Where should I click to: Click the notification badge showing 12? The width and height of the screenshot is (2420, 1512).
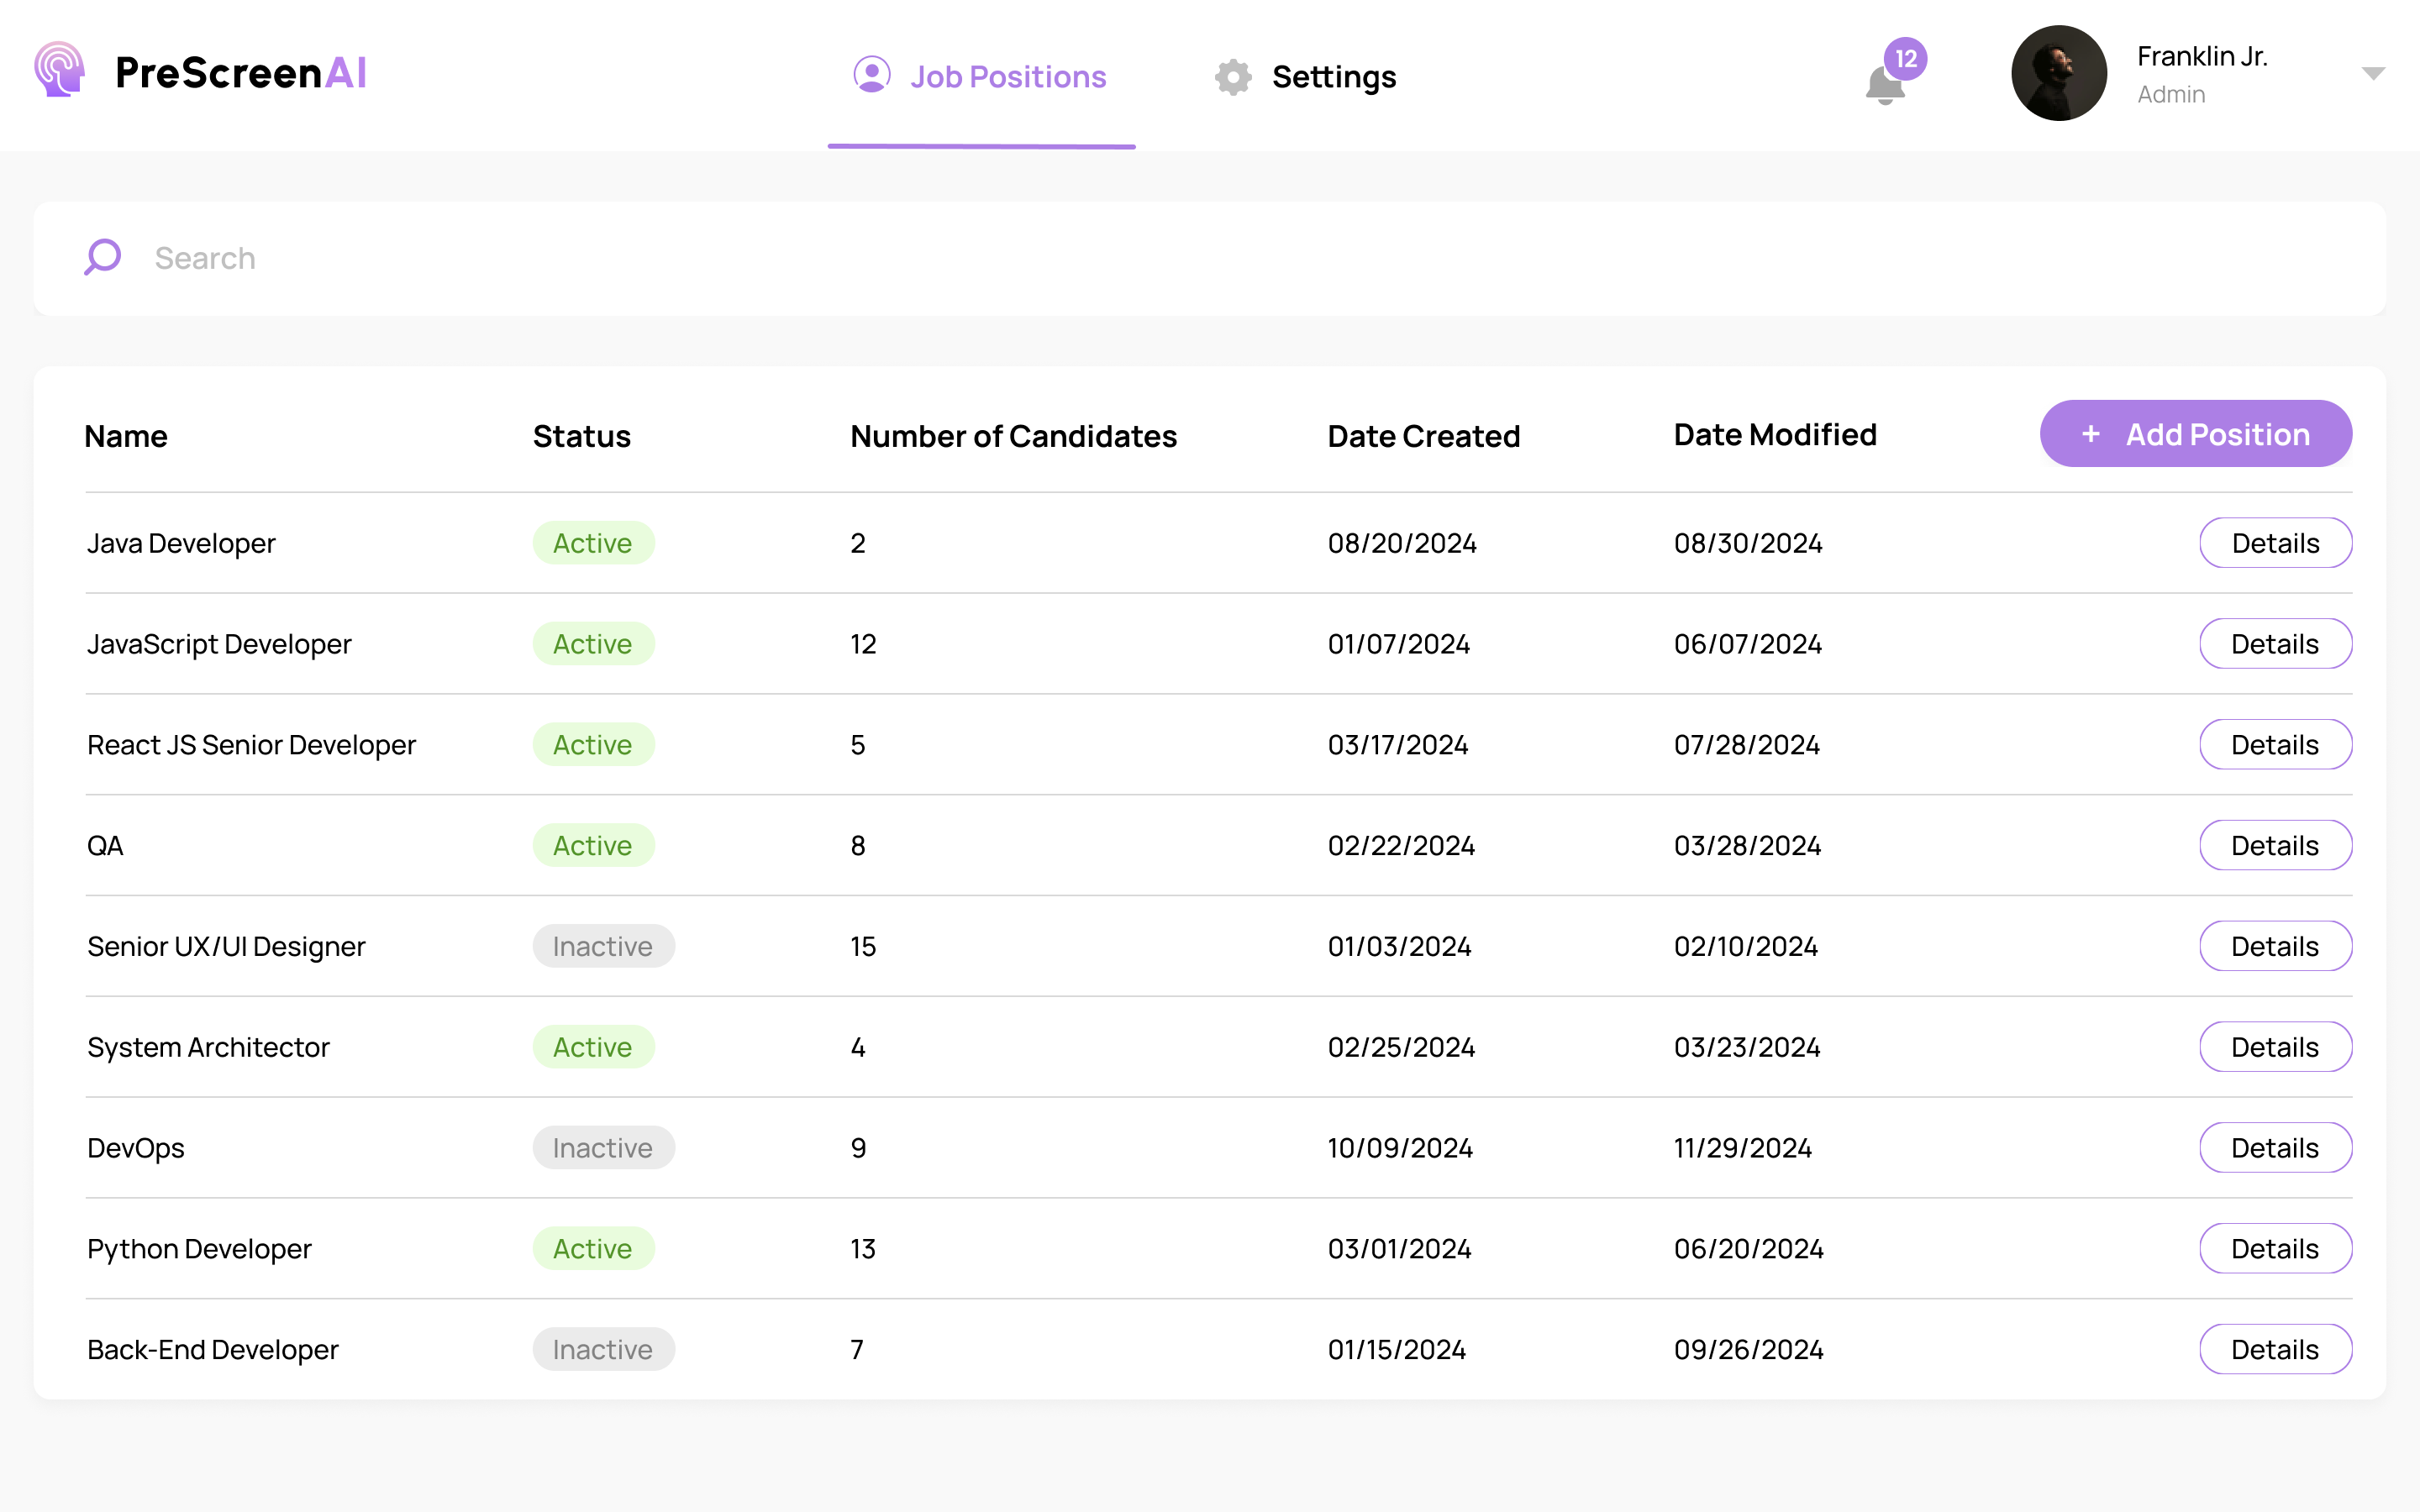pos(1905,59)
